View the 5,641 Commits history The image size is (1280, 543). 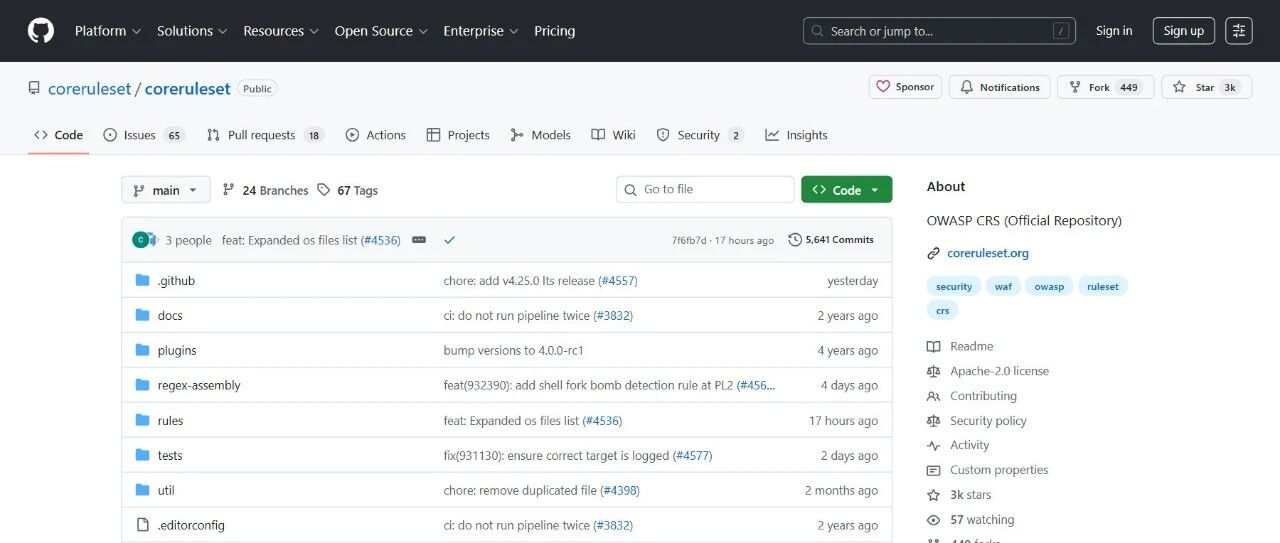[831, 240]
